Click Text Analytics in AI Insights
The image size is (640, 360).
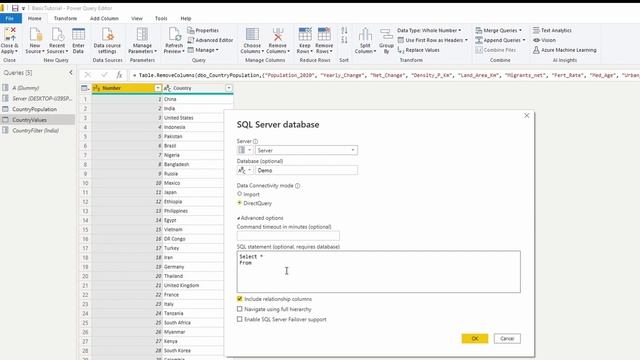(552, 30)
